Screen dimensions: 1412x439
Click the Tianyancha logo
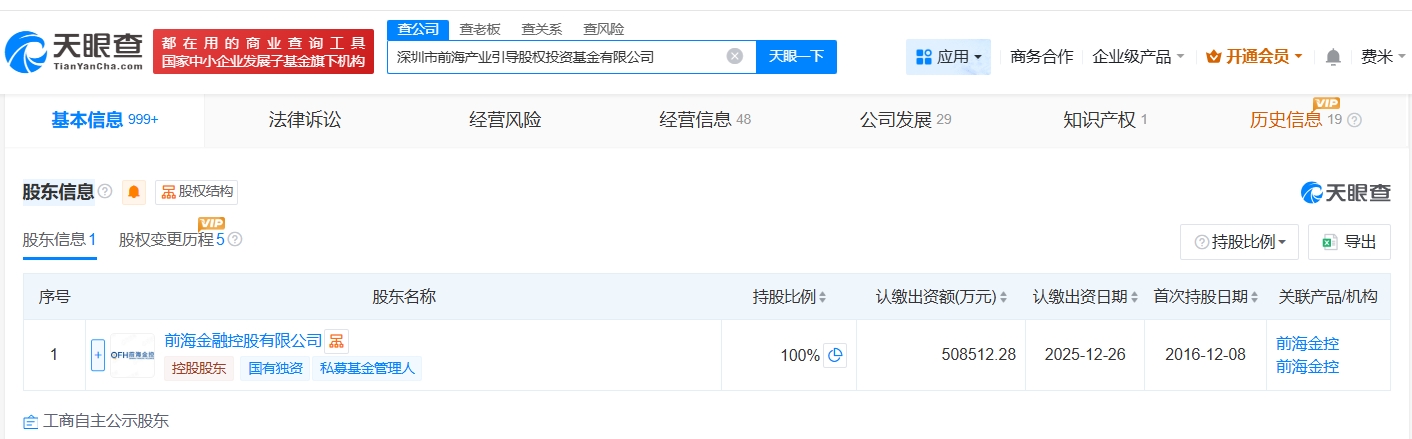click(75, 51)
